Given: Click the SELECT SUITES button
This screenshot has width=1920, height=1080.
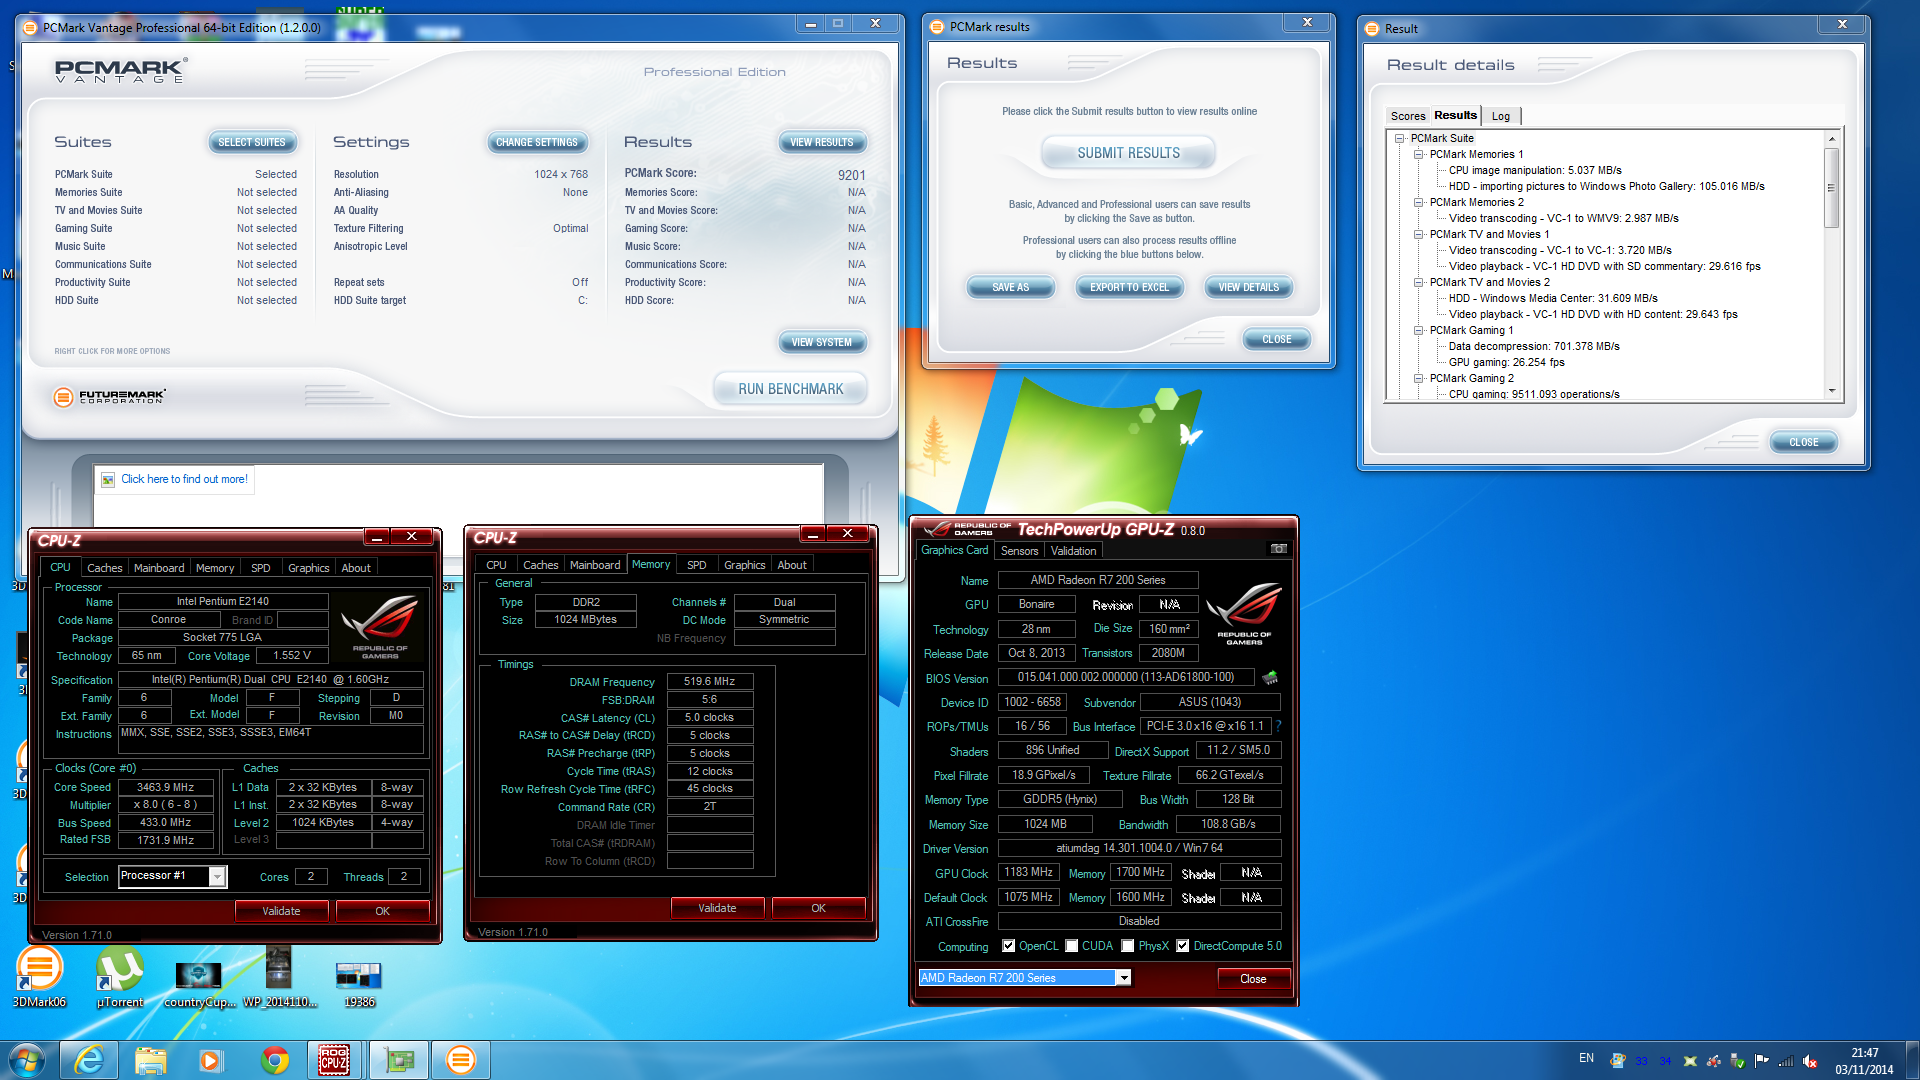Looking at the screenshot, I should [x=252, y=142].
